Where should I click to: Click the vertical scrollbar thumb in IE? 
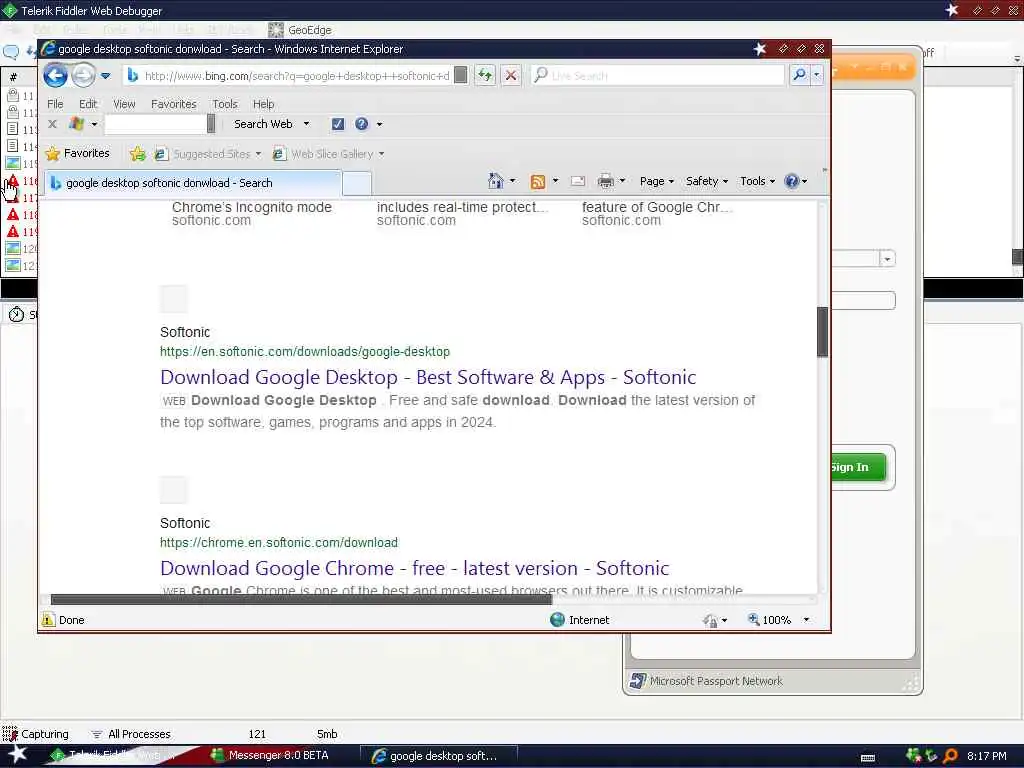tap(822, 332)
